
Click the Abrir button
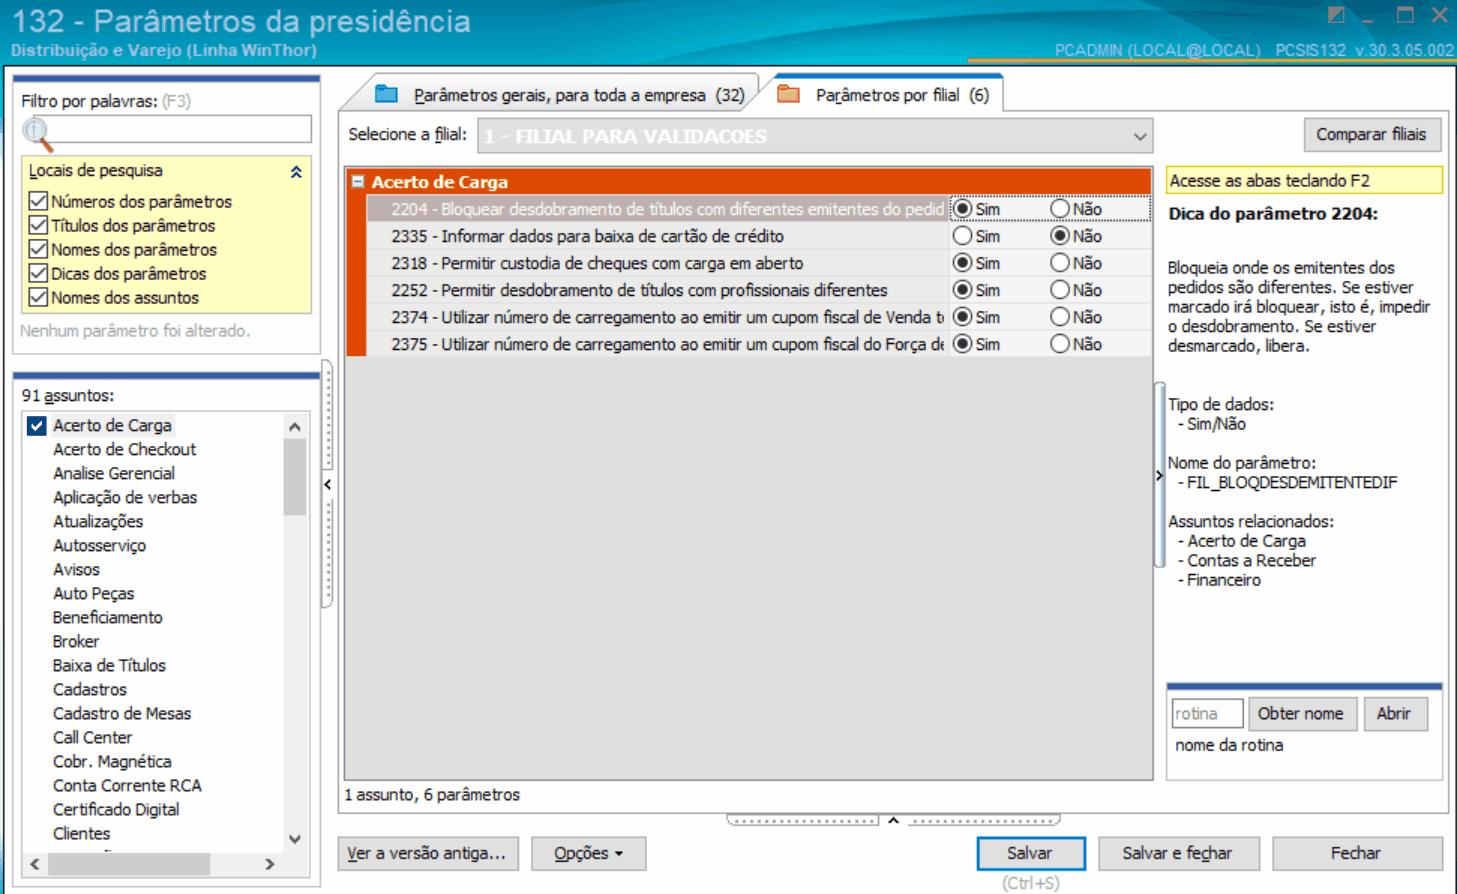[1394, 713]
